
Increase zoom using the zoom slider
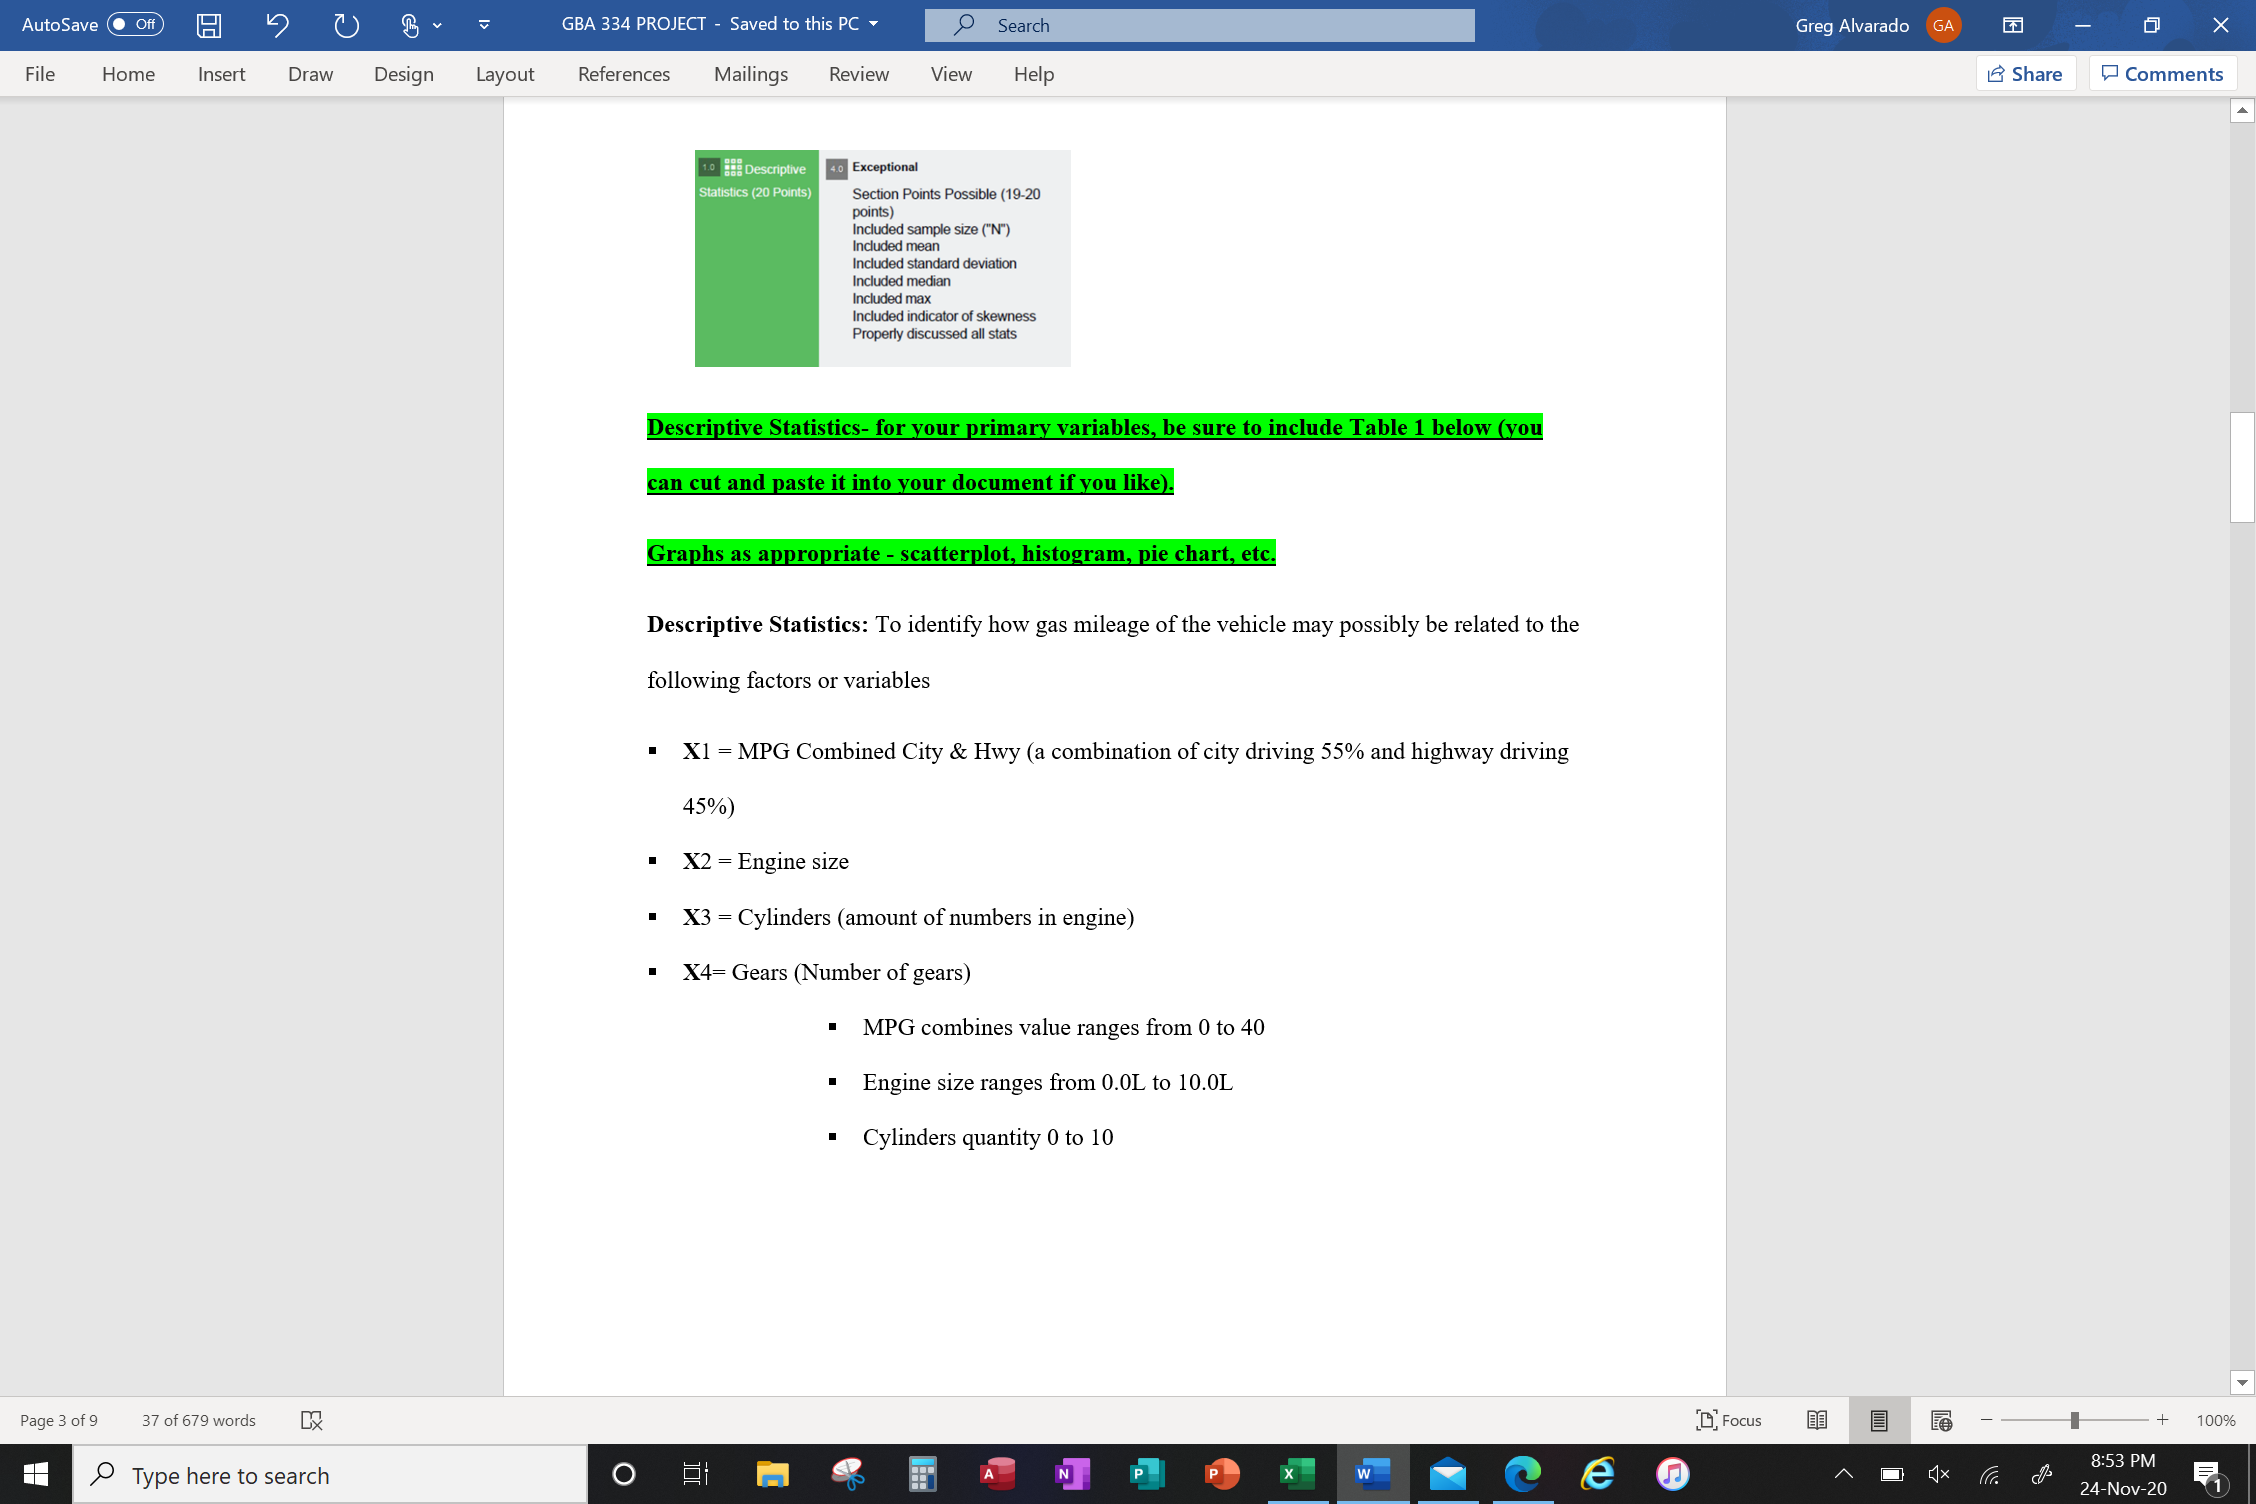[x=2162, y=1419]
